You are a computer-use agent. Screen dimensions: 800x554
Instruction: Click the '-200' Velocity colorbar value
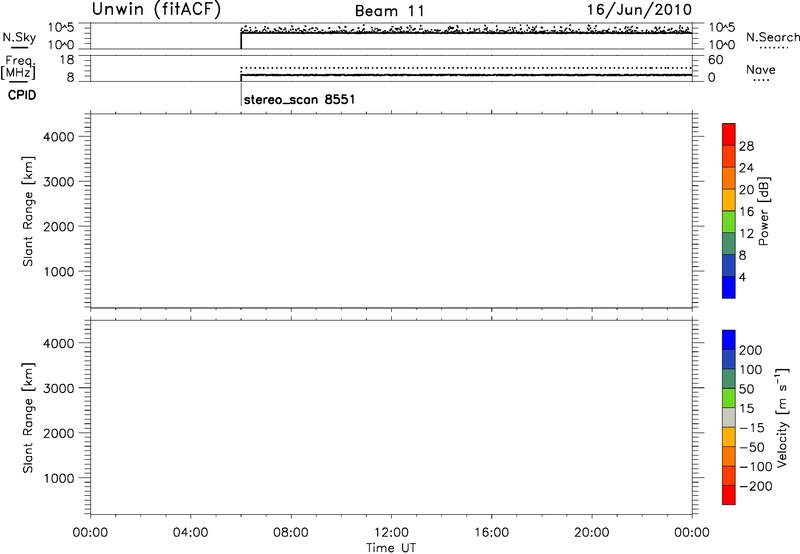click(756, 486)
